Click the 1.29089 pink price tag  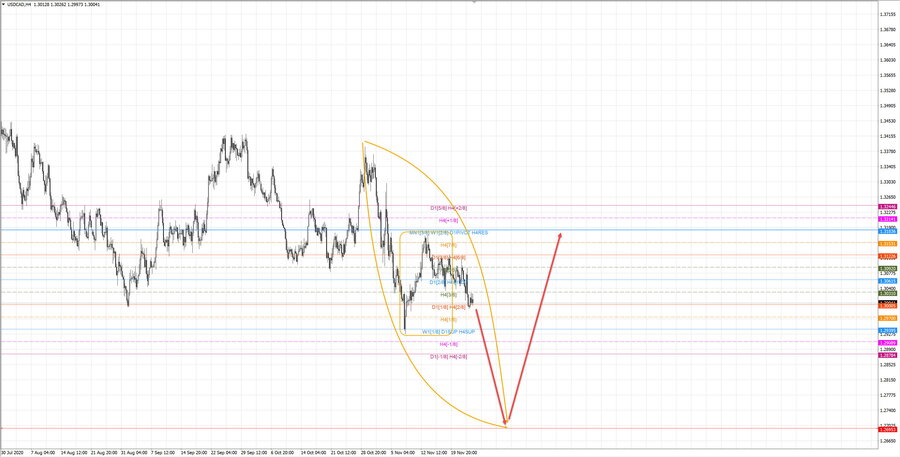(x=889, y=343)
